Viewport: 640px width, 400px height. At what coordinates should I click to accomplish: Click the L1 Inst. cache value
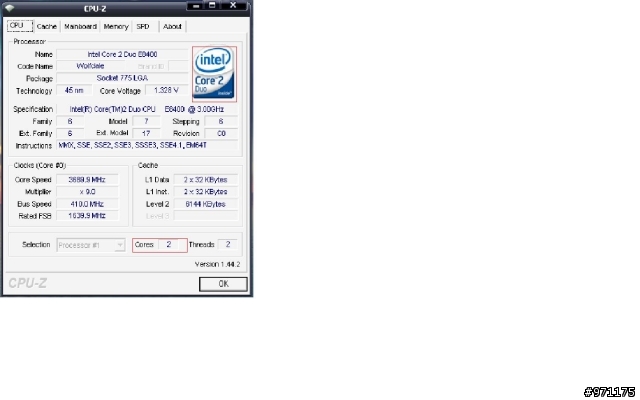pyautogui.click(x=206, y=192)
